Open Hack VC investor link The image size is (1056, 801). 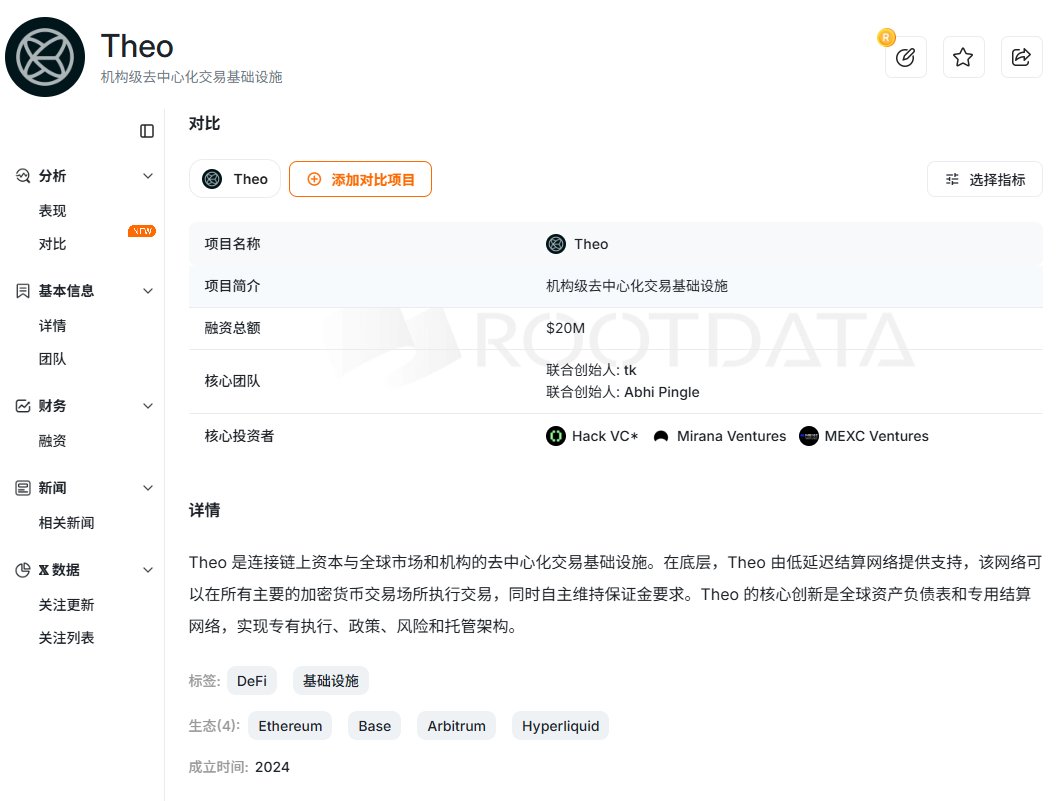pyautogui.click(x=605, y=437)
